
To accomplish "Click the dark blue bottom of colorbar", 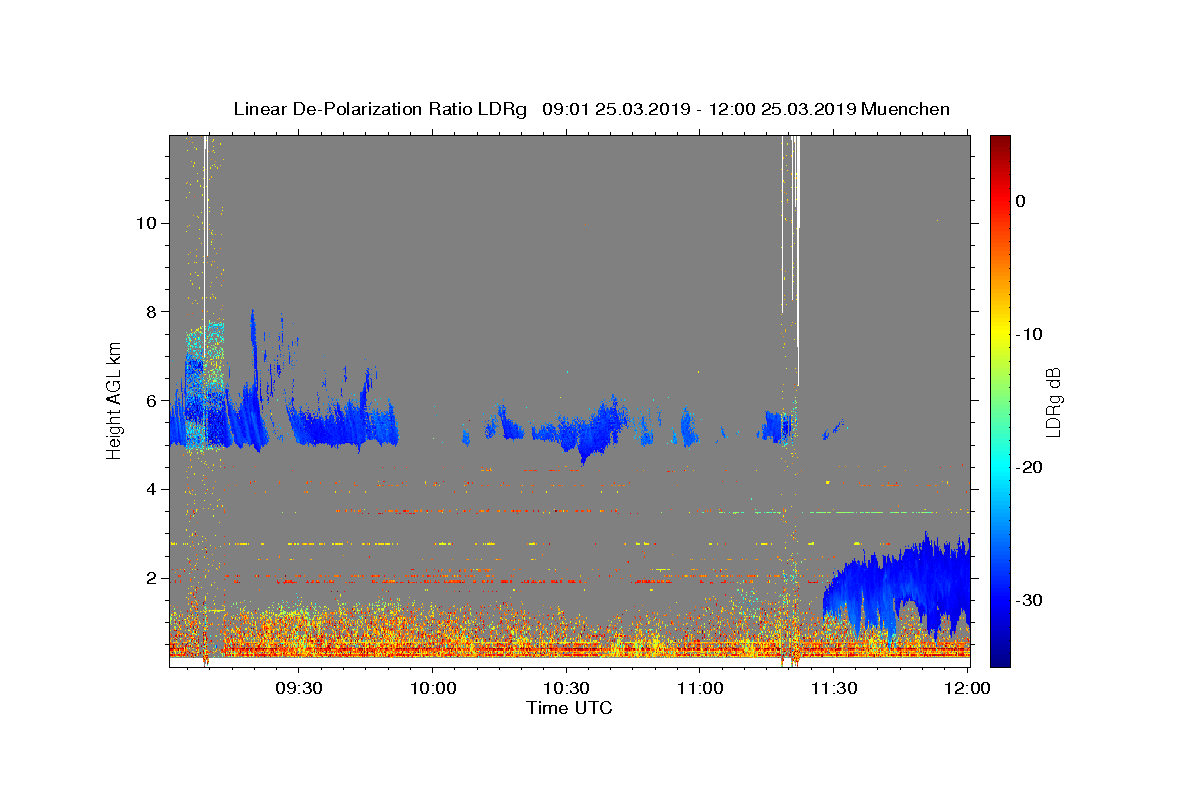I will coord(1000,659).
